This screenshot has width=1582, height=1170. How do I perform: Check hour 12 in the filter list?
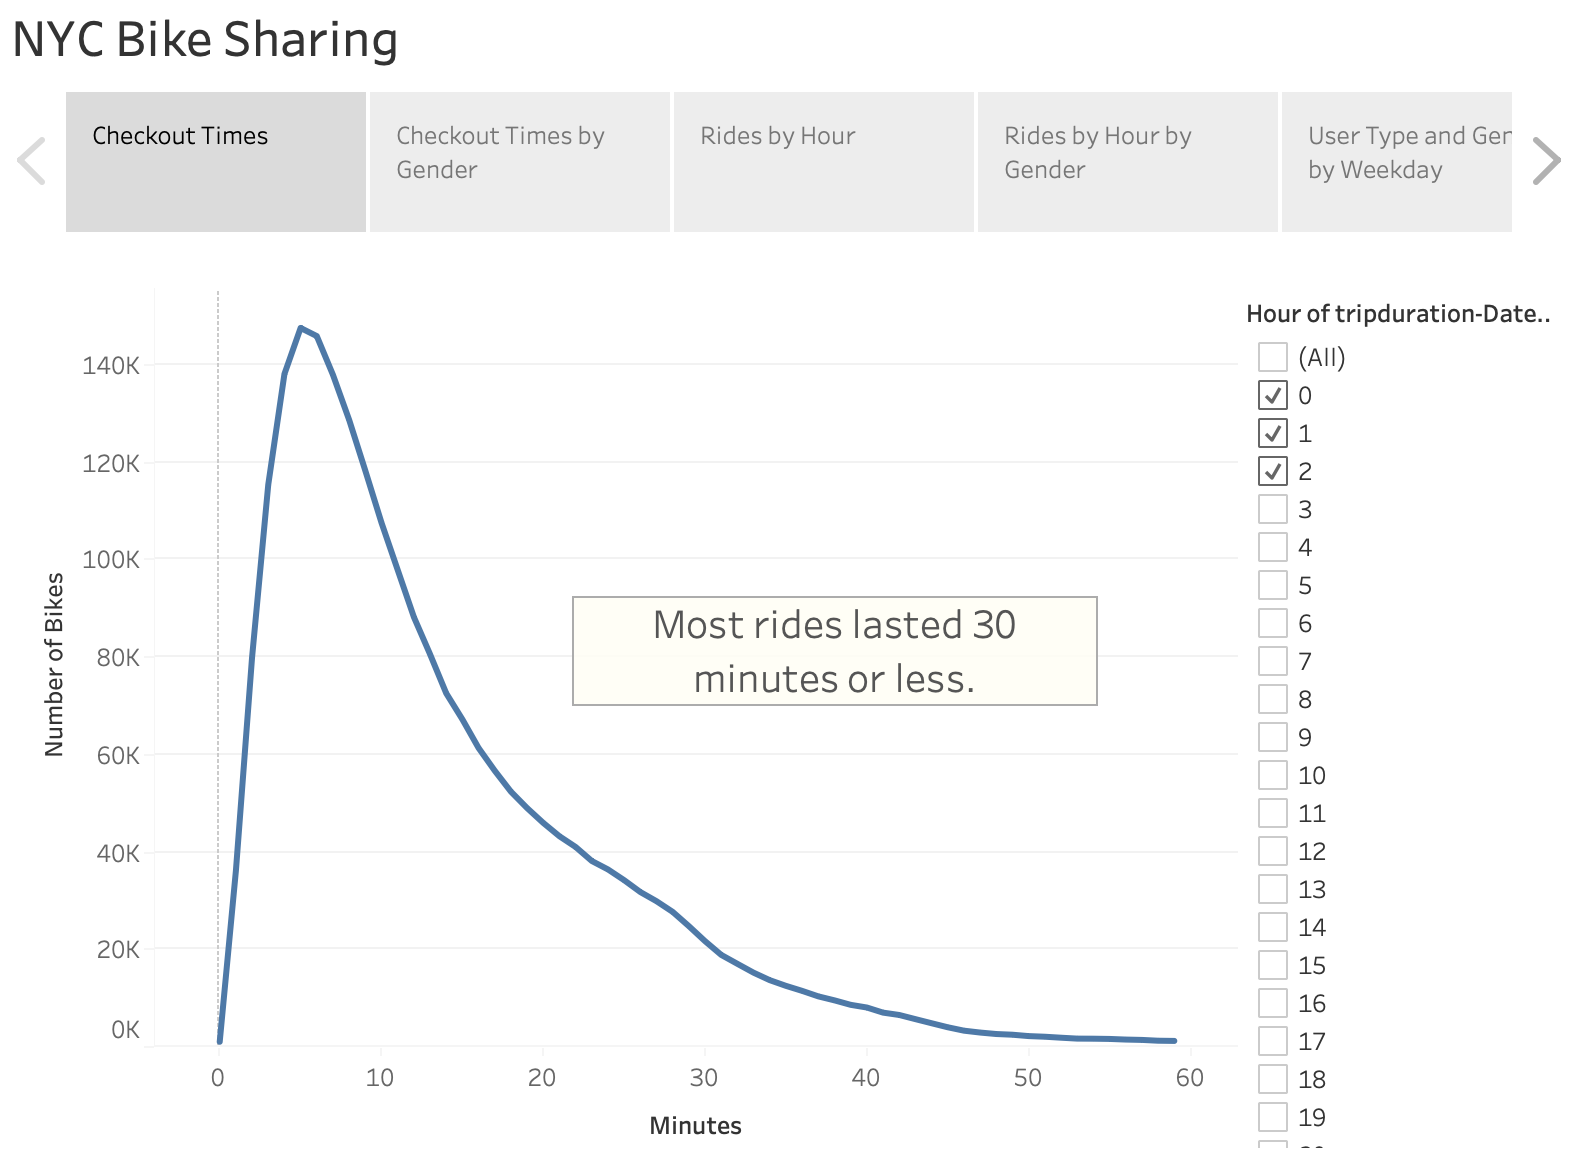point(1274,851)
